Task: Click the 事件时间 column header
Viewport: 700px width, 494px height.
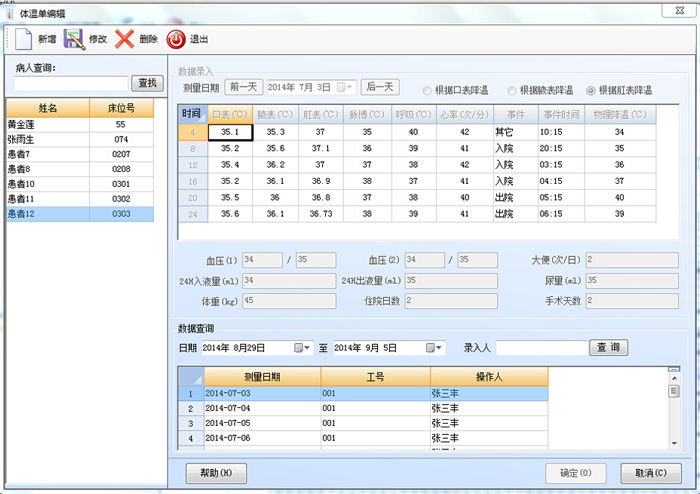Action: [x=561, y=114]
